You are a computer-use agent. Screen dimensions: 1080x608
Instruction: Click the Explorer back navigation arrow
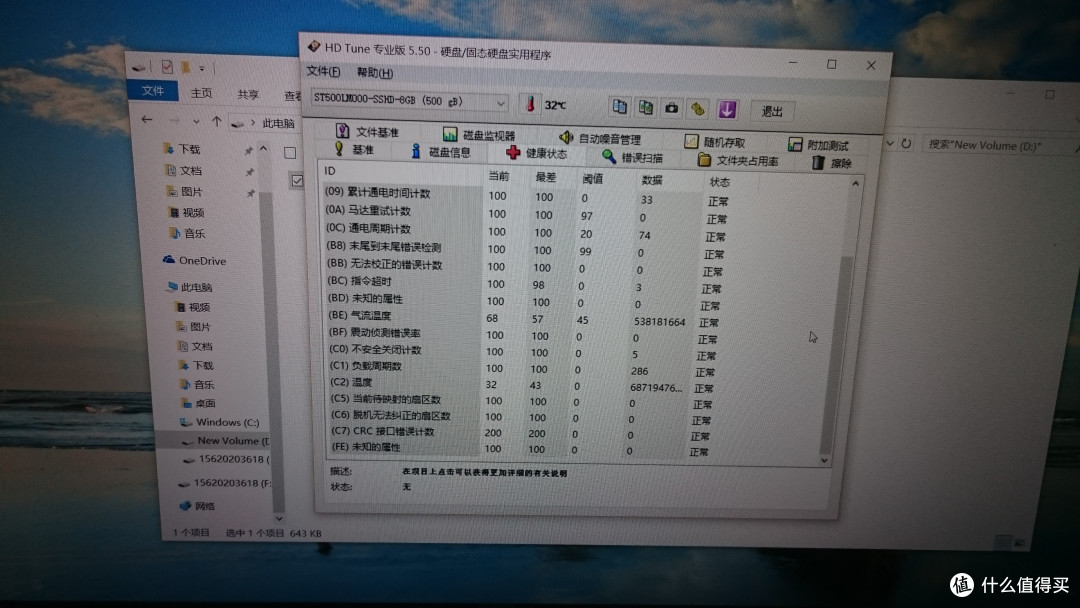pos(147,119)
